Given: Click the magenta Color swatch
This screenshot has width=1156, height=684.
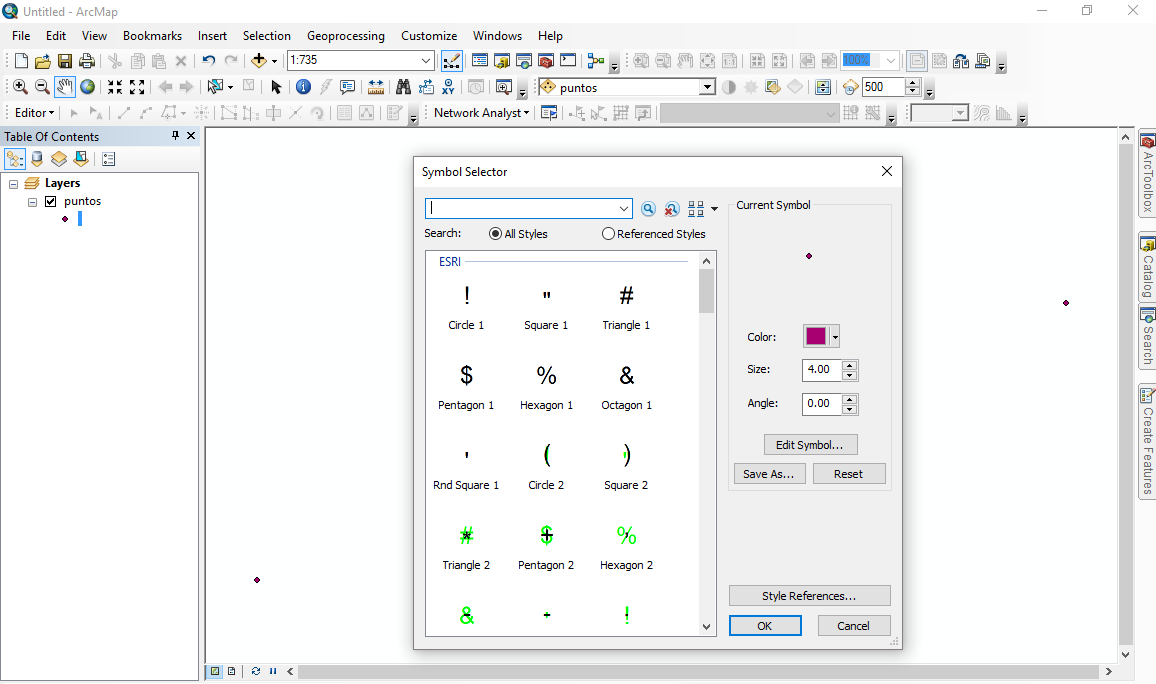Looking at the screenshot, I should 816,337.
